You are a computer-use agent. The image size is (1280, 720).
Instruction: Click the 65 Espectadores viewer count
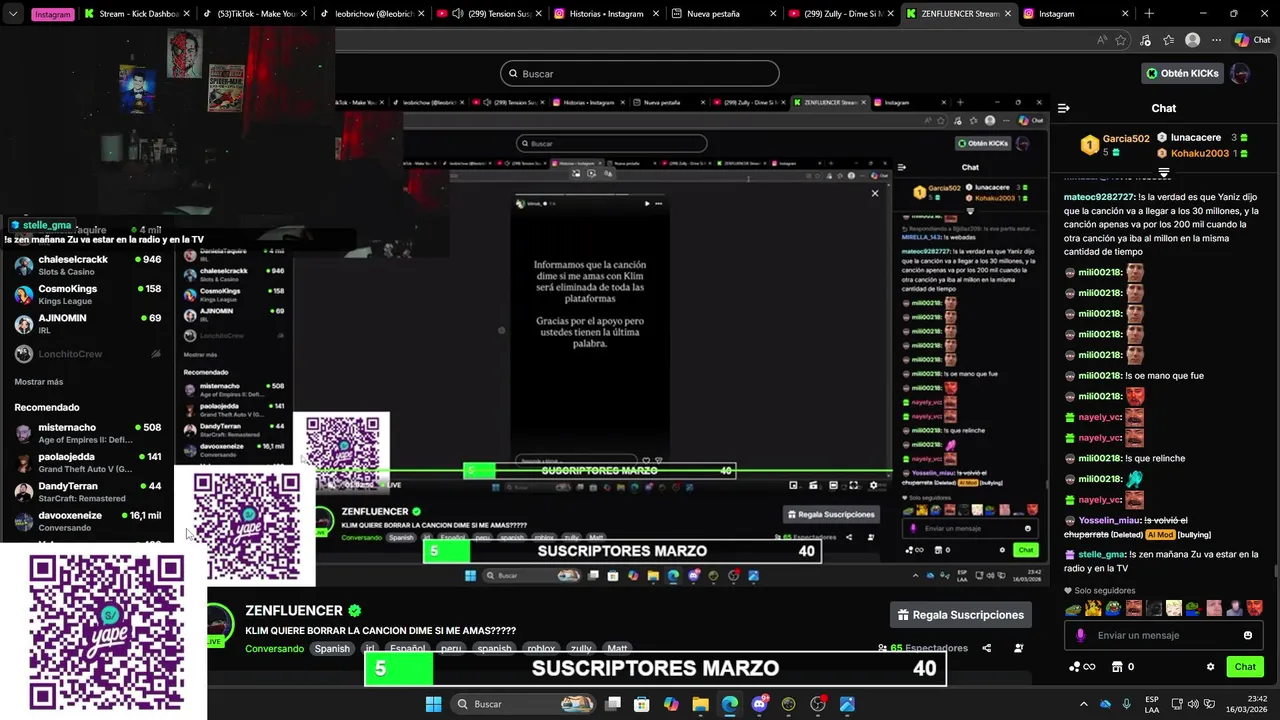coord(923,648)
